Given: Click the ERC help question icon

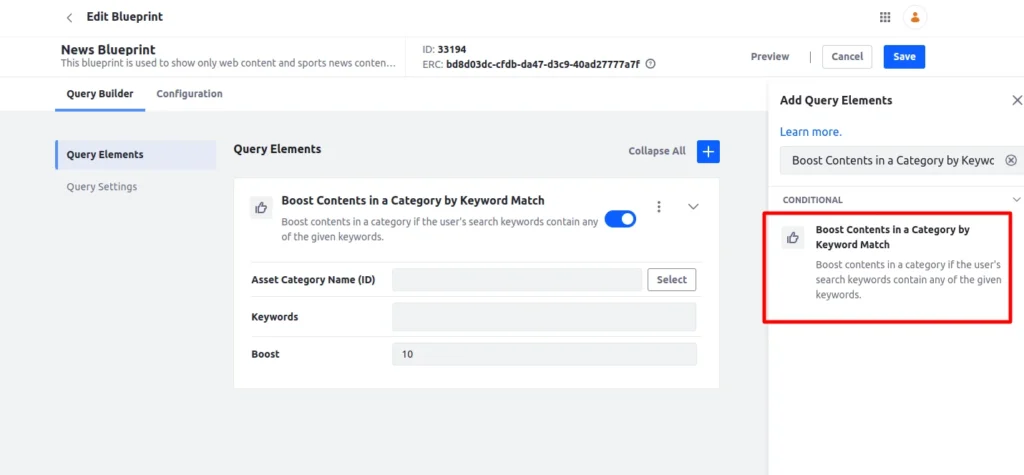Looking at the screenshot, I should (650, 65).
